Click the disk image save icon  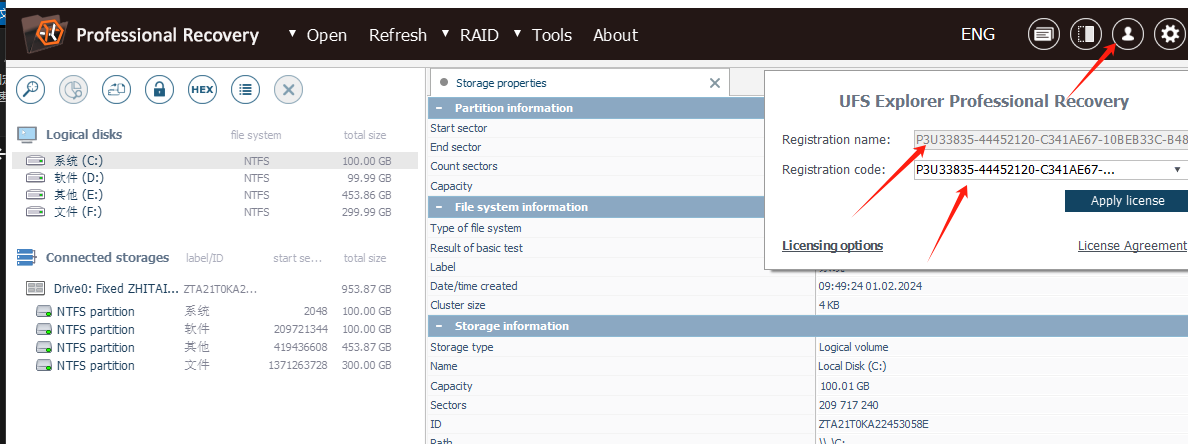click(x=117, y=90)
